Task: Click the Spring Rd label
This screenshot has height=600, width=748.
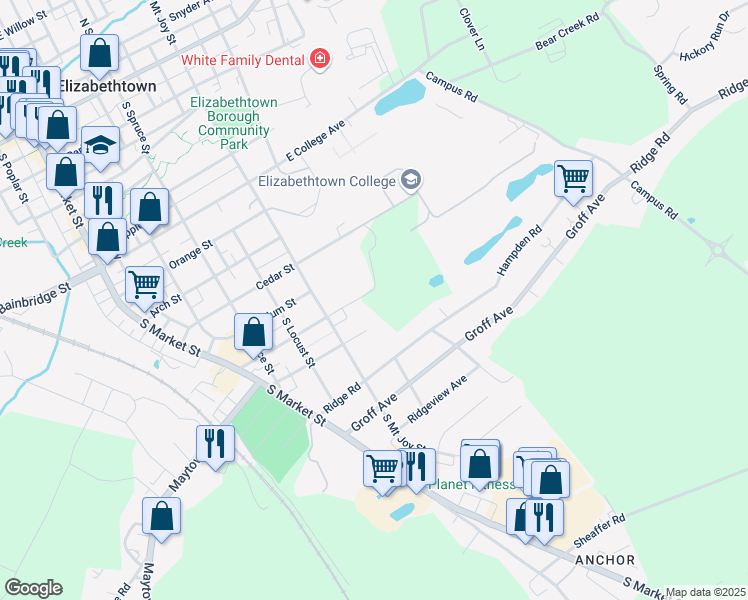Action: tap(670, 84)
